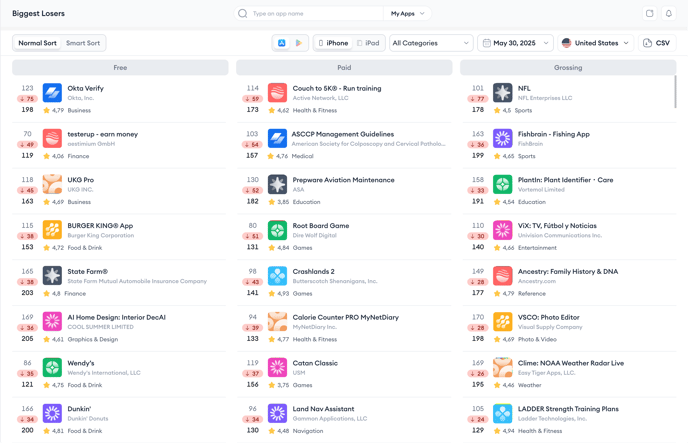Open the Crashlands 2 title link
Screen dimensions: 688x443
click(313, 272)
